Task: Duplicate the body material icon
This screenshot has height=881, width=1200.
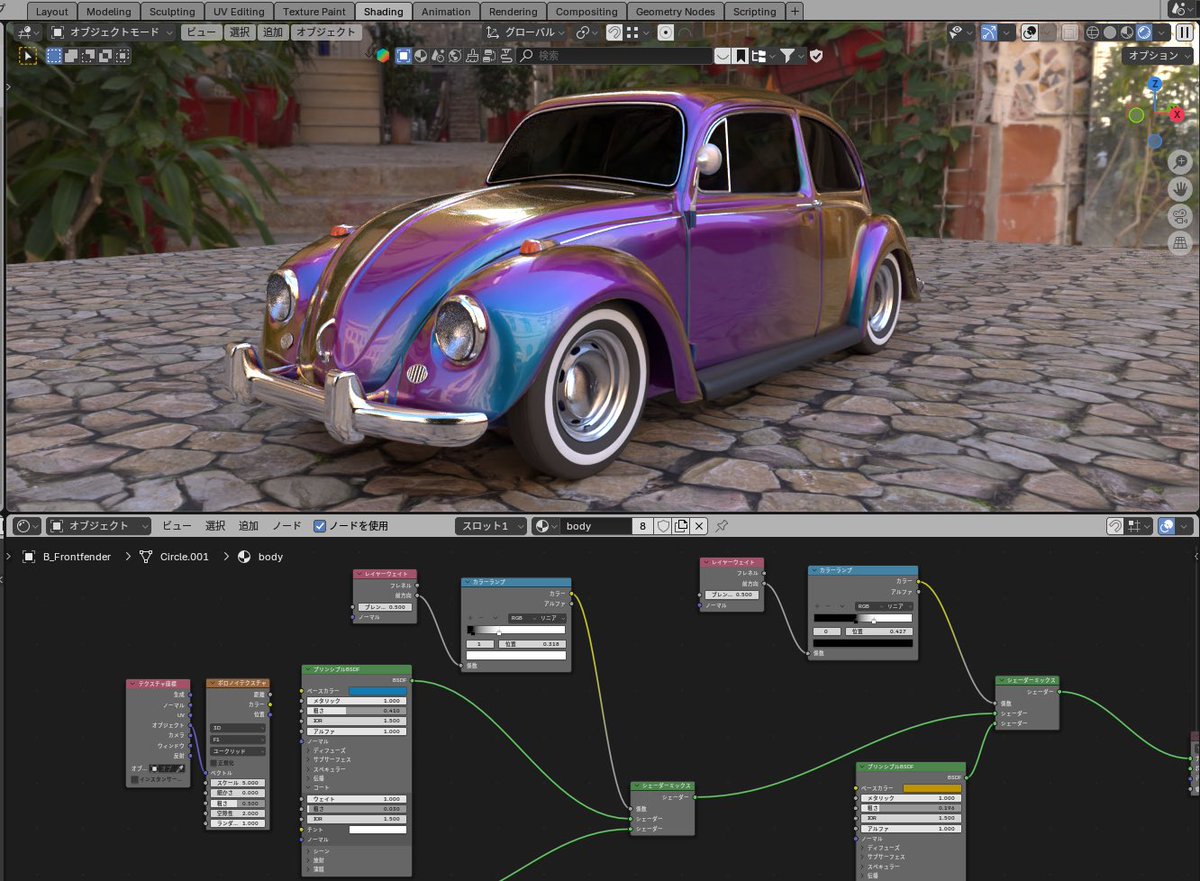Action: click(681, 526)
